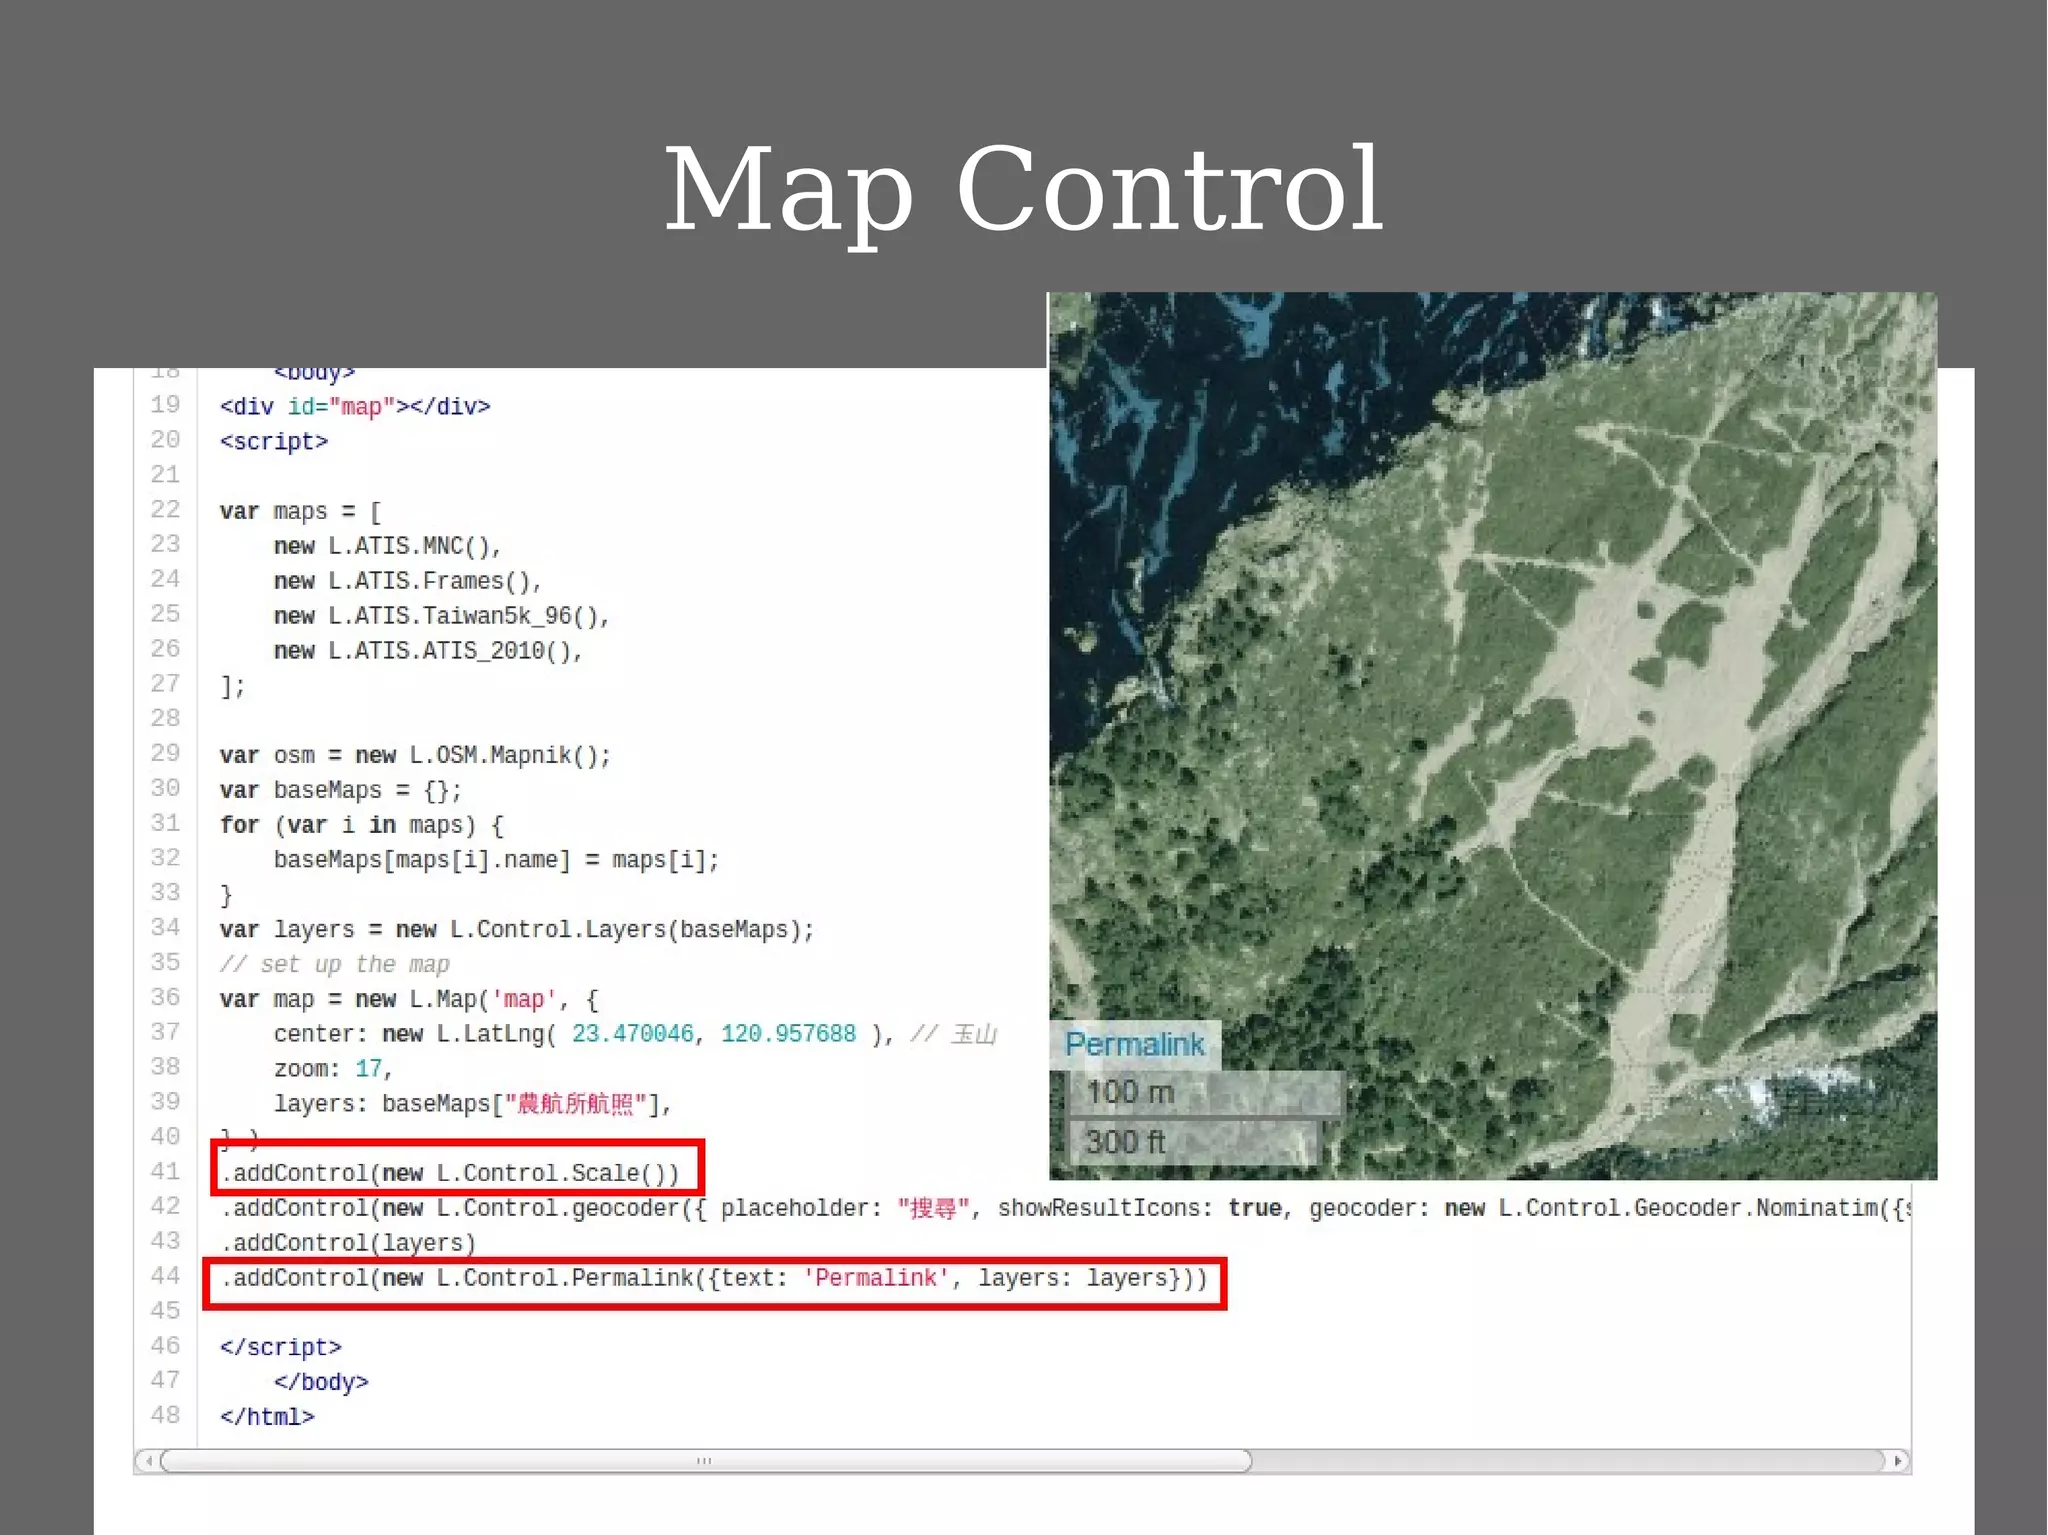Click 'layers: baseMaps[...]' line
This screenshot has width=2048, height=1535.
[x=472, y=1104]
